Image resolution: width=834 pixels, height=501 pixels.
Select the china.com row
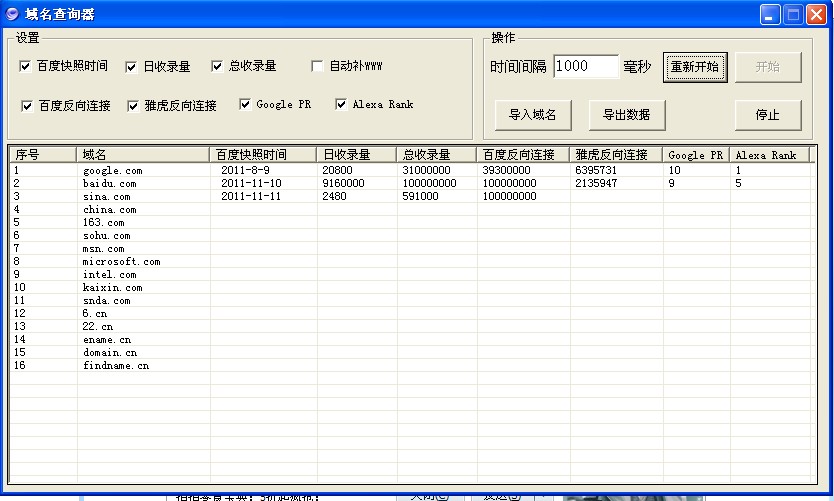[x=412, y=209]
